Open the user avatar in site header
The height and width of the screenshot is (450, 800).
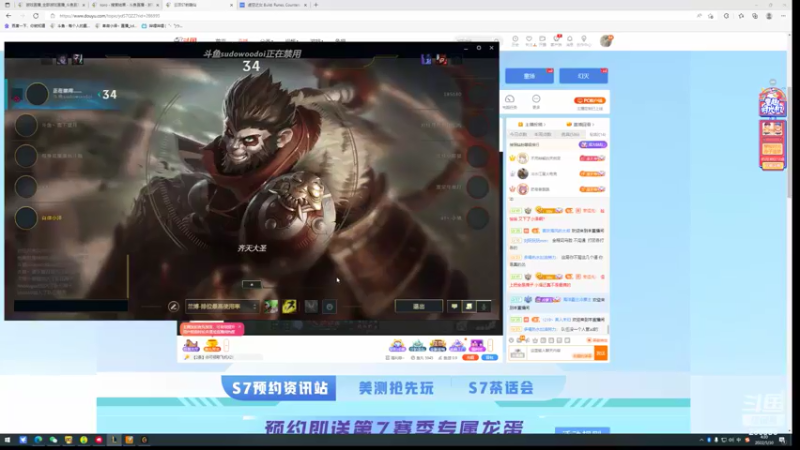pyautogui.click(x=606, y=41)
